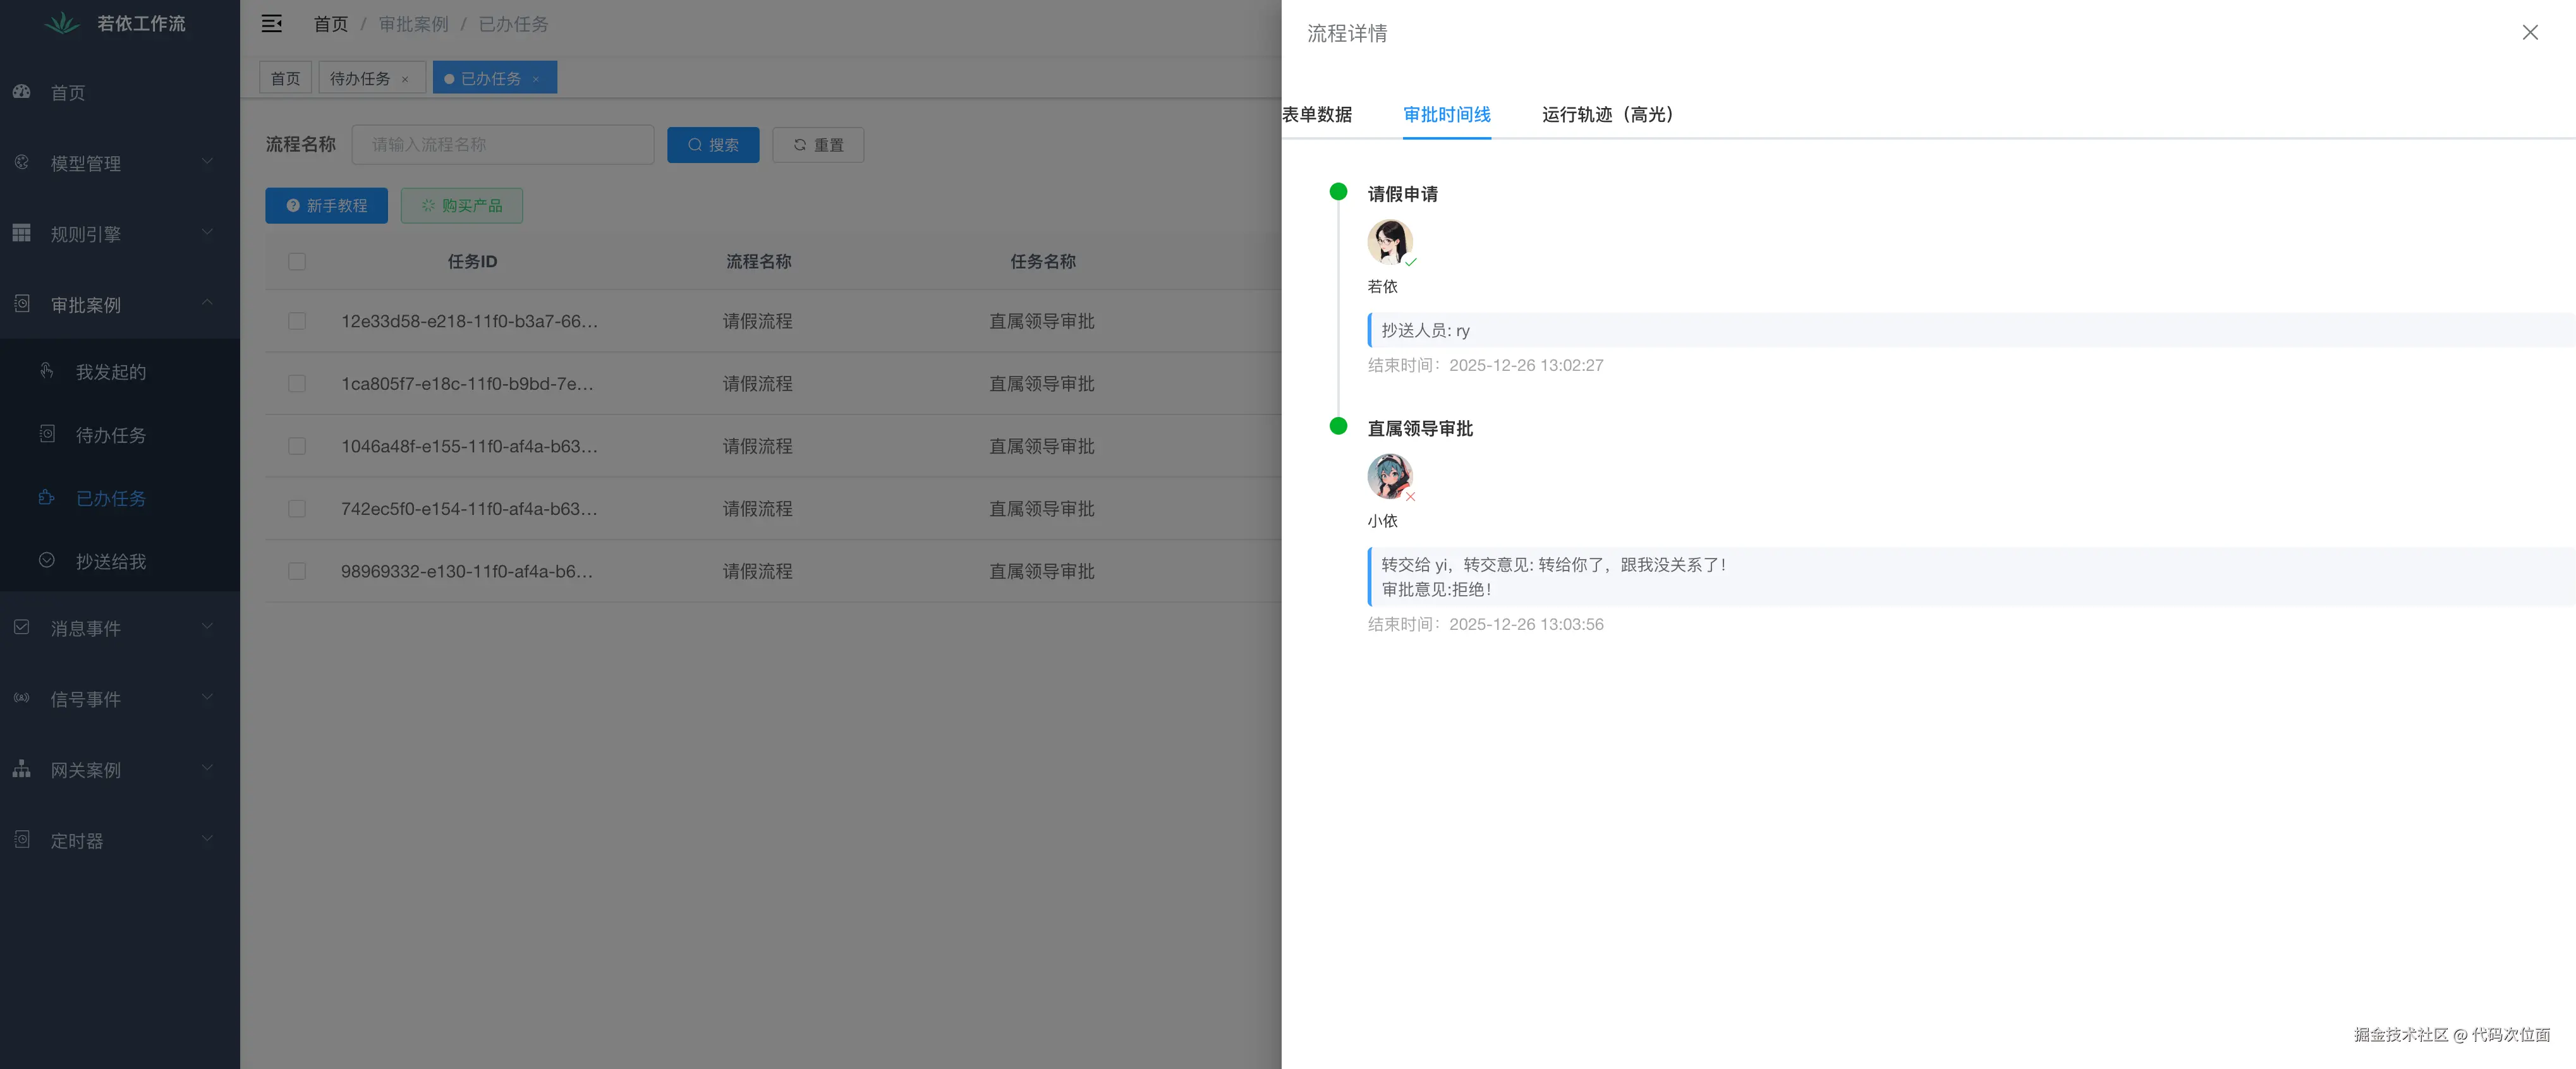Check the row starting with 1046a48f
This screenshot has width=2576, height=1069.
pyautogui.click(x=297, y=446)
